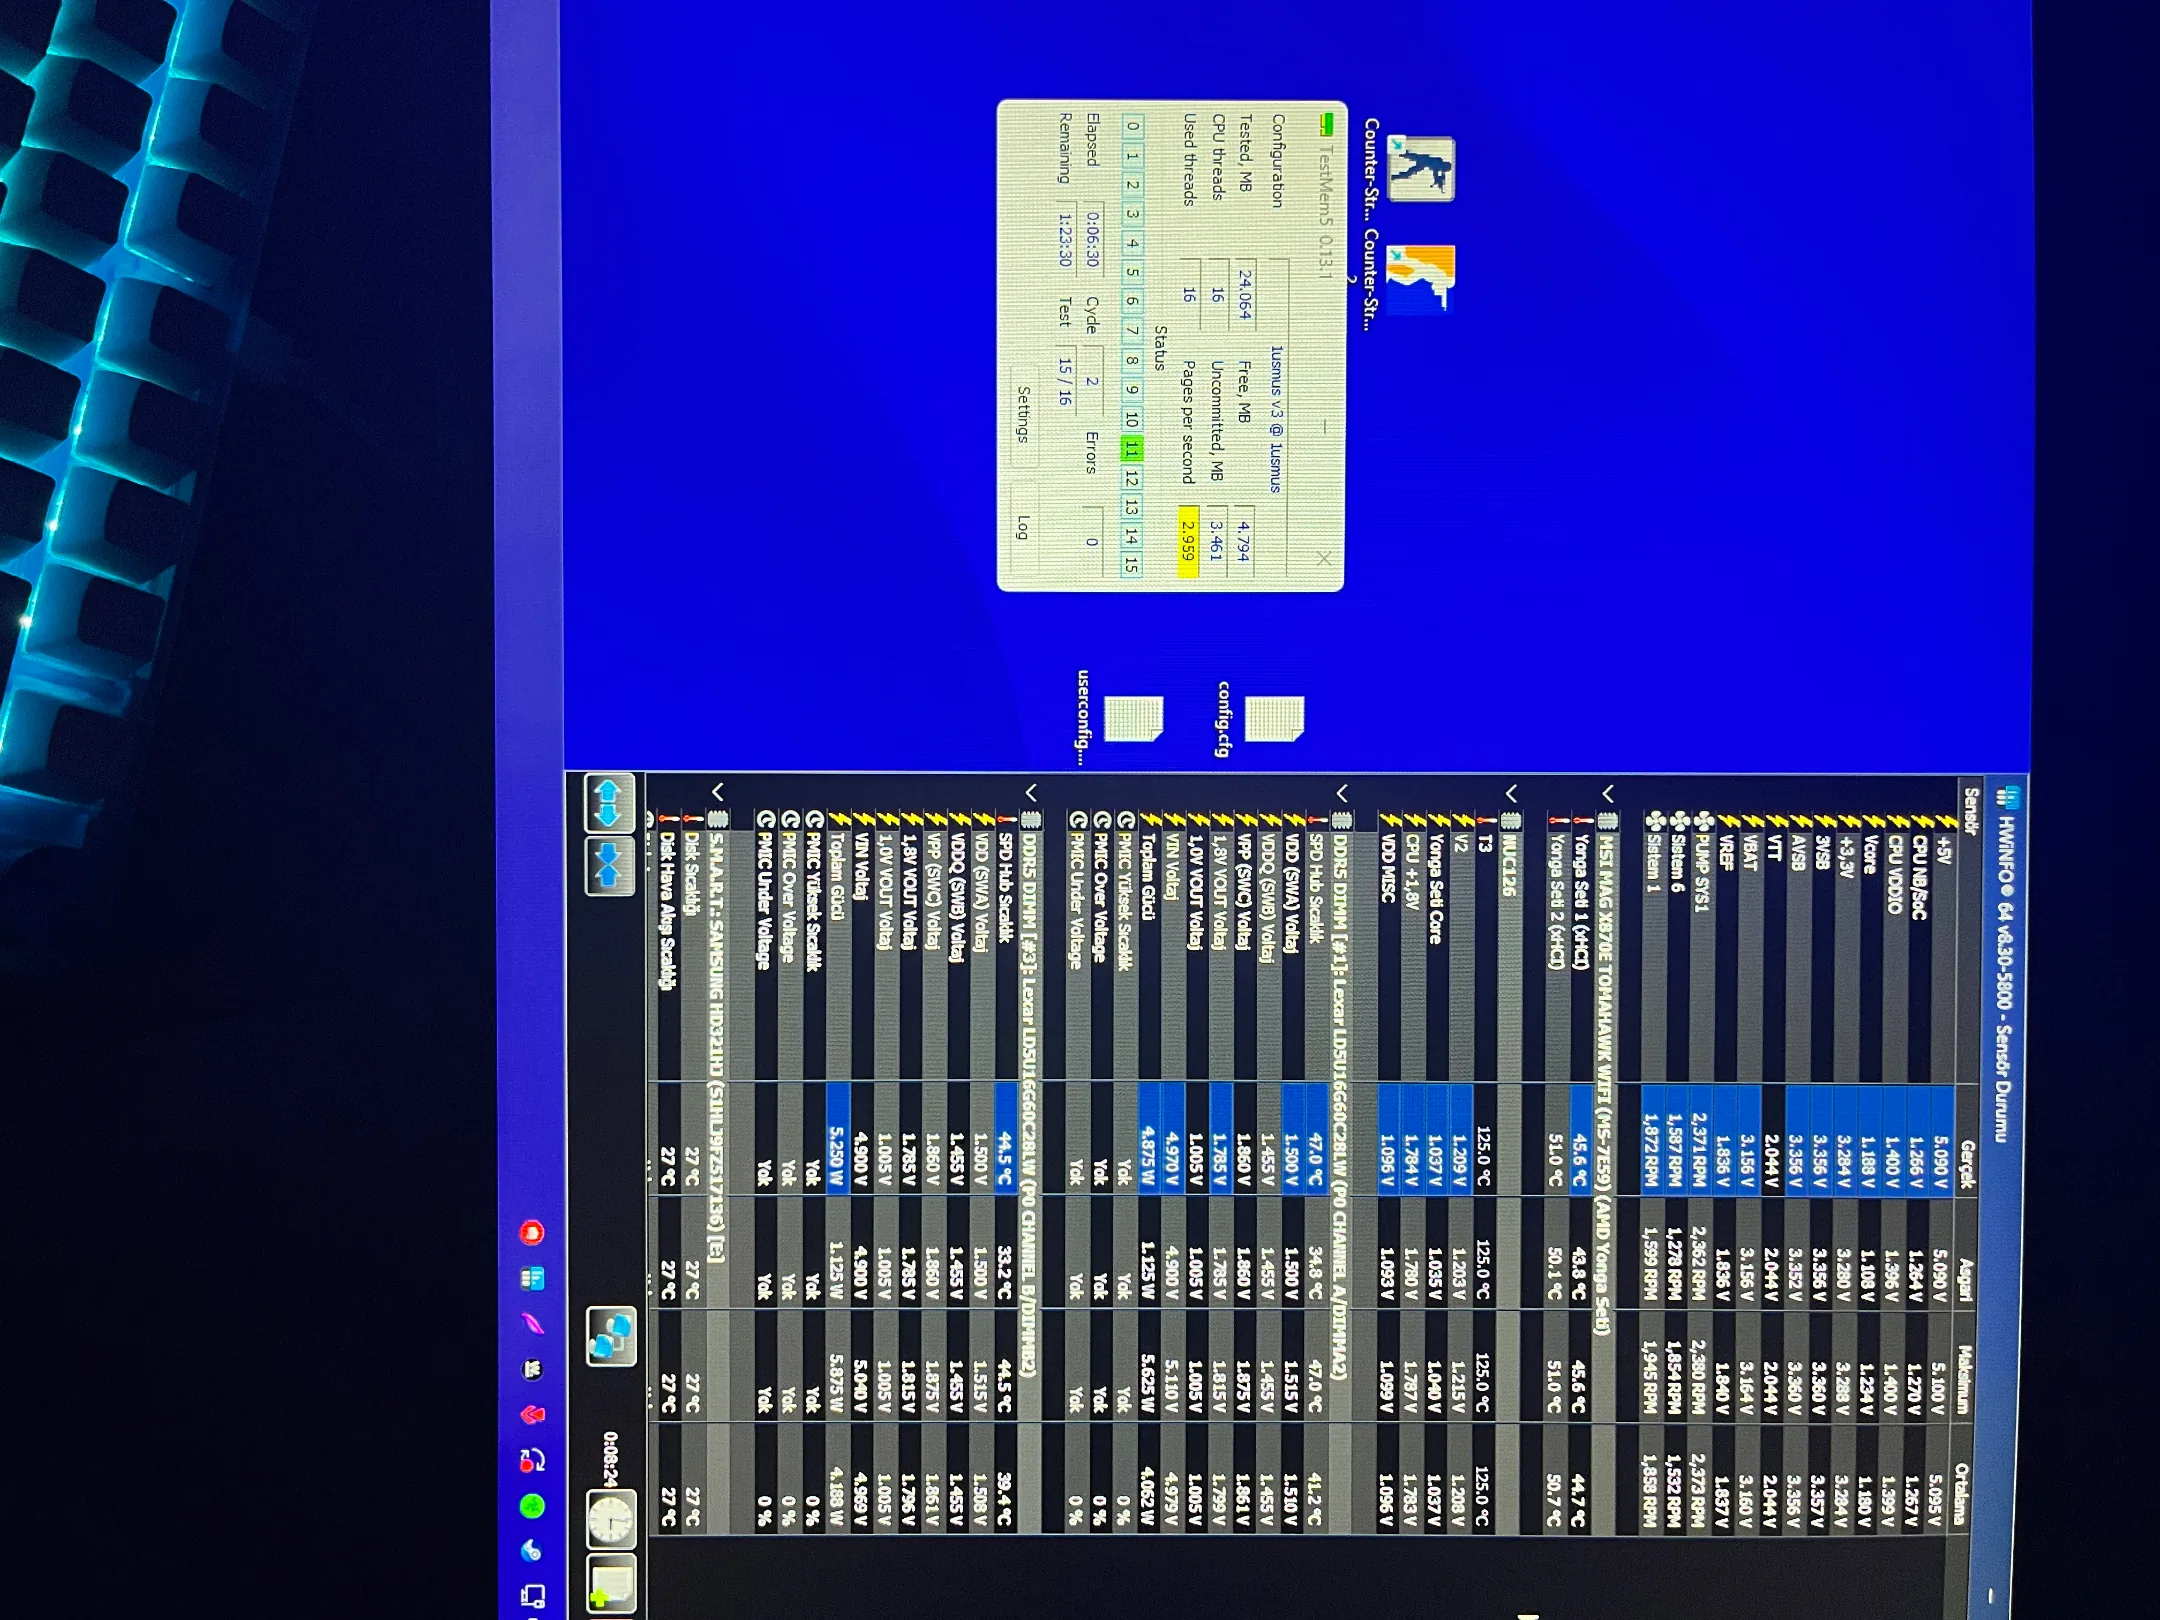Select the VBAT sensor row label
The height and width of the screenshot is (1620, 2160).
click(1748, 853)
